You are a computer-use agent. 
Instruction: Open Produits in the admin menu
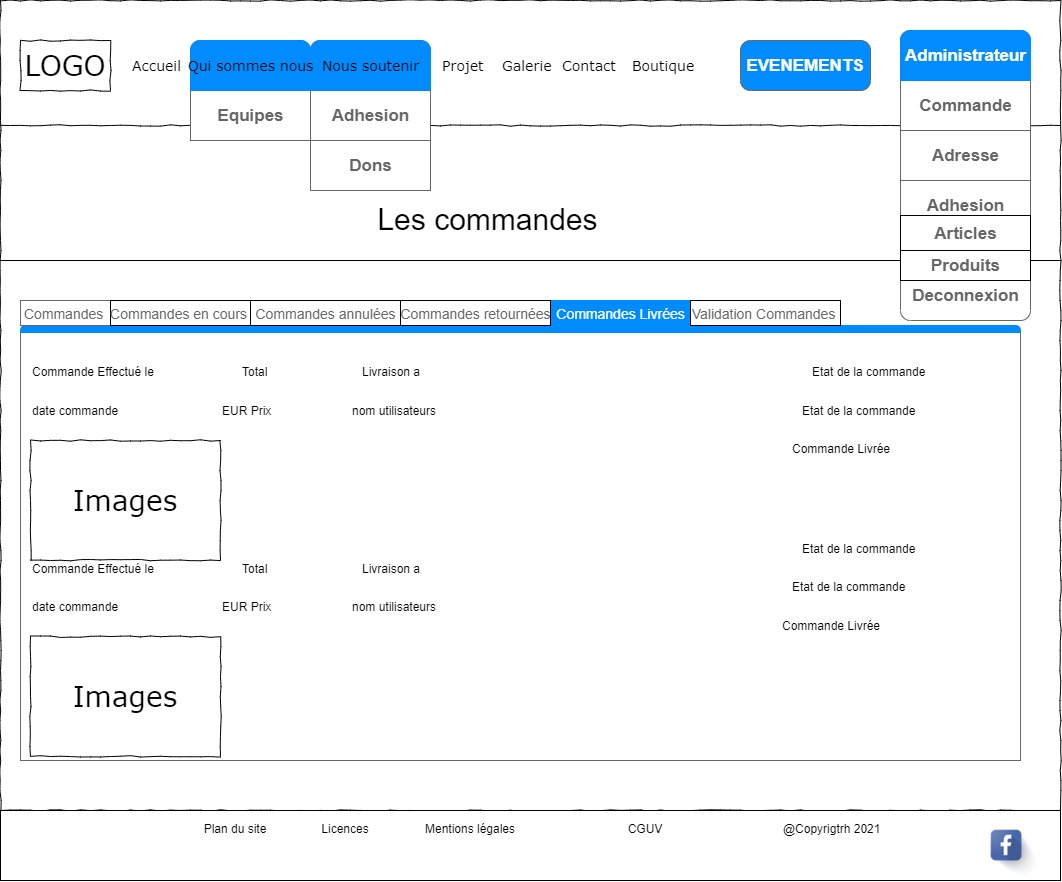965,266
